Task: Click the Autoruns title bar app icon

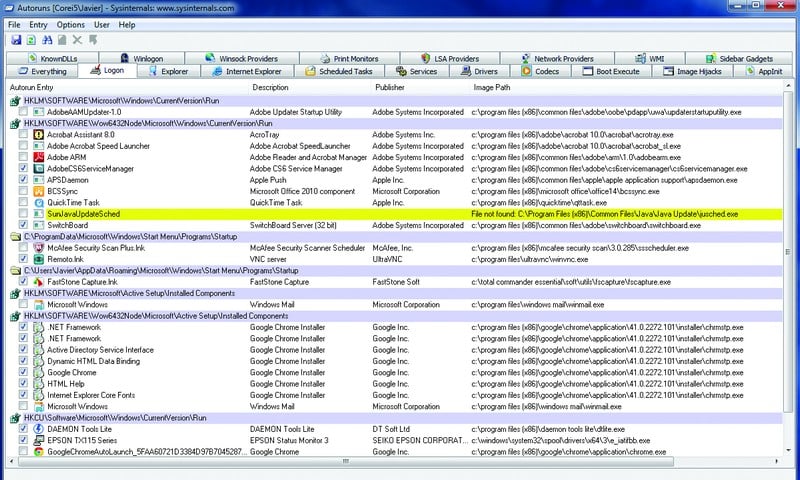Action: click(x=8, y=8)
